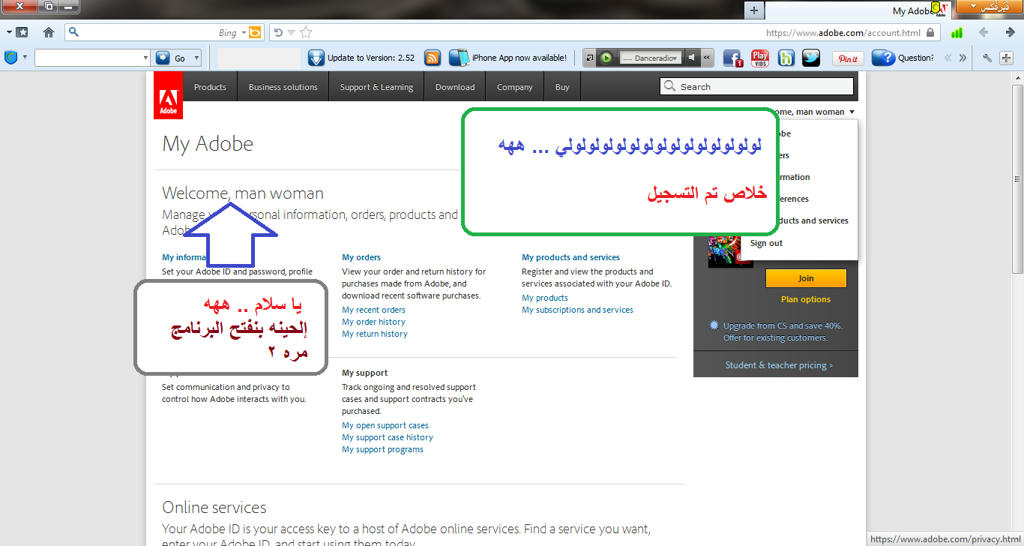Click the padlock icon in address bar
Viewport: 1024px width, 546px height.
coord(930,32)
